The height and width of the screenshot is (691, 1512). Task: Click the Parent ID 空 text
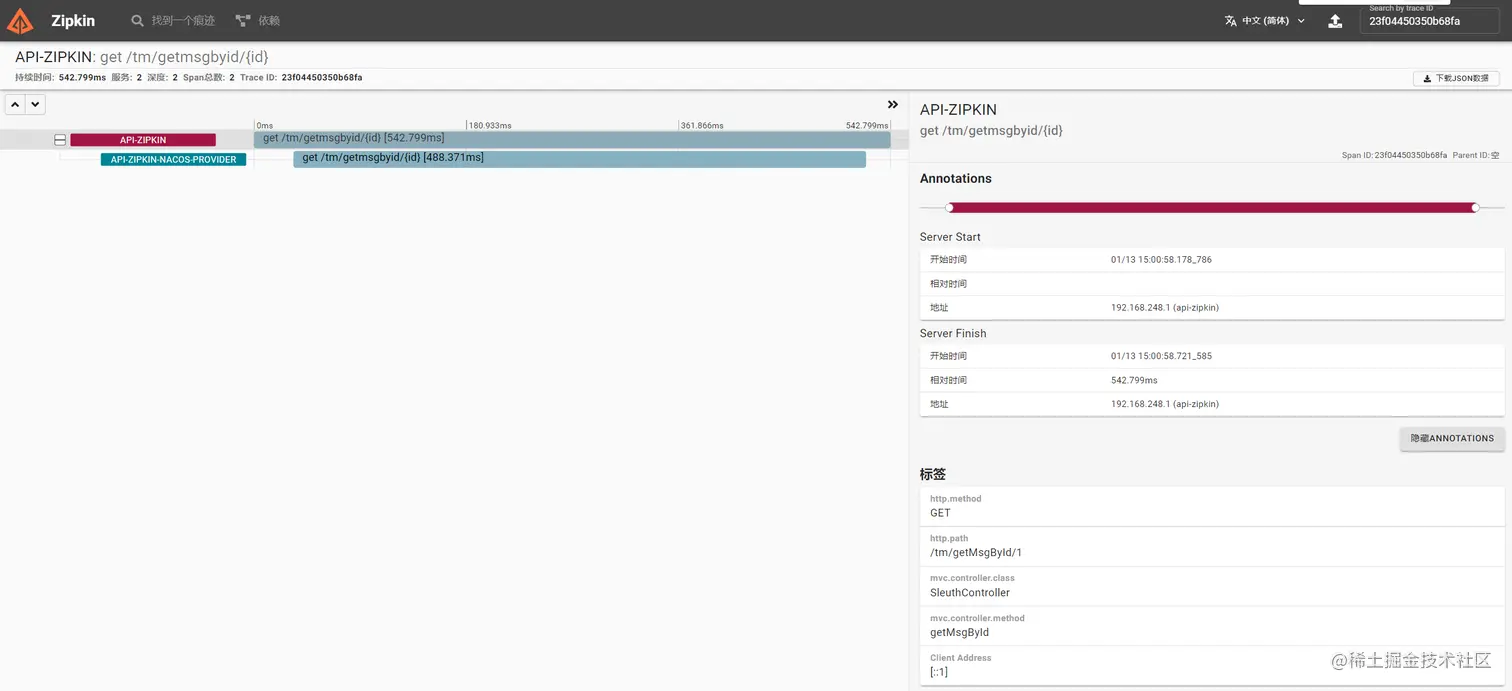coord(1476,155)
